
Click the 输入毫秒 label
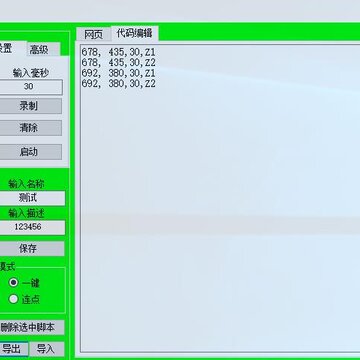(31, 73)
